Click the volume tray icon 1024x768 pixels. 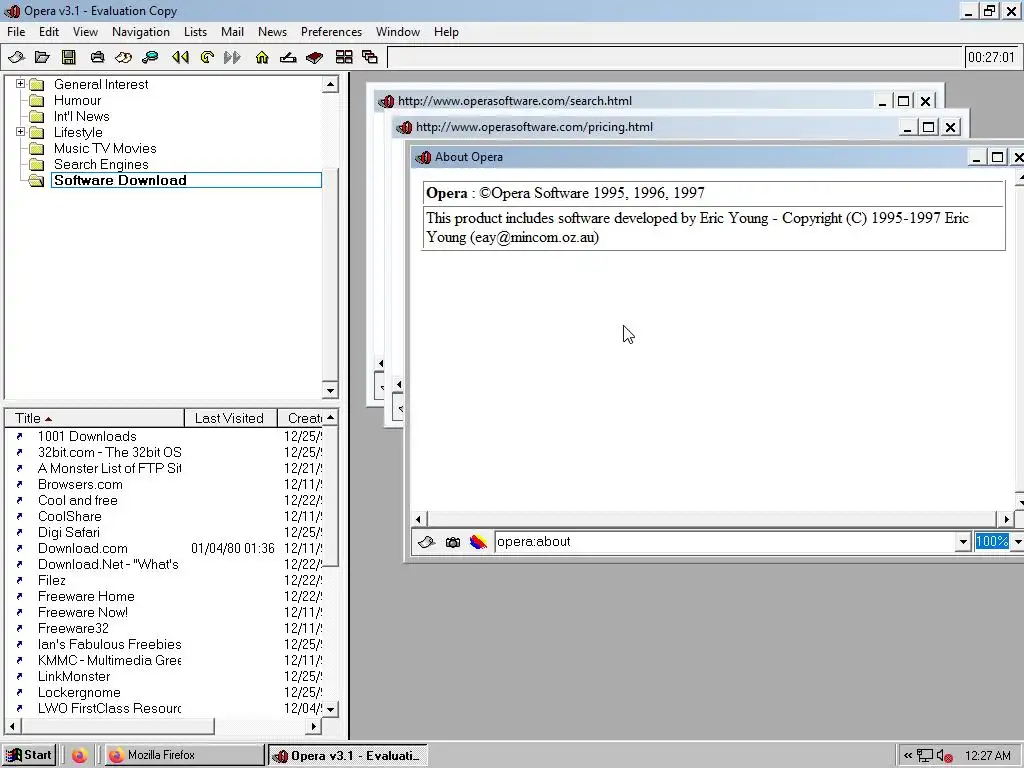click(945, 756)
